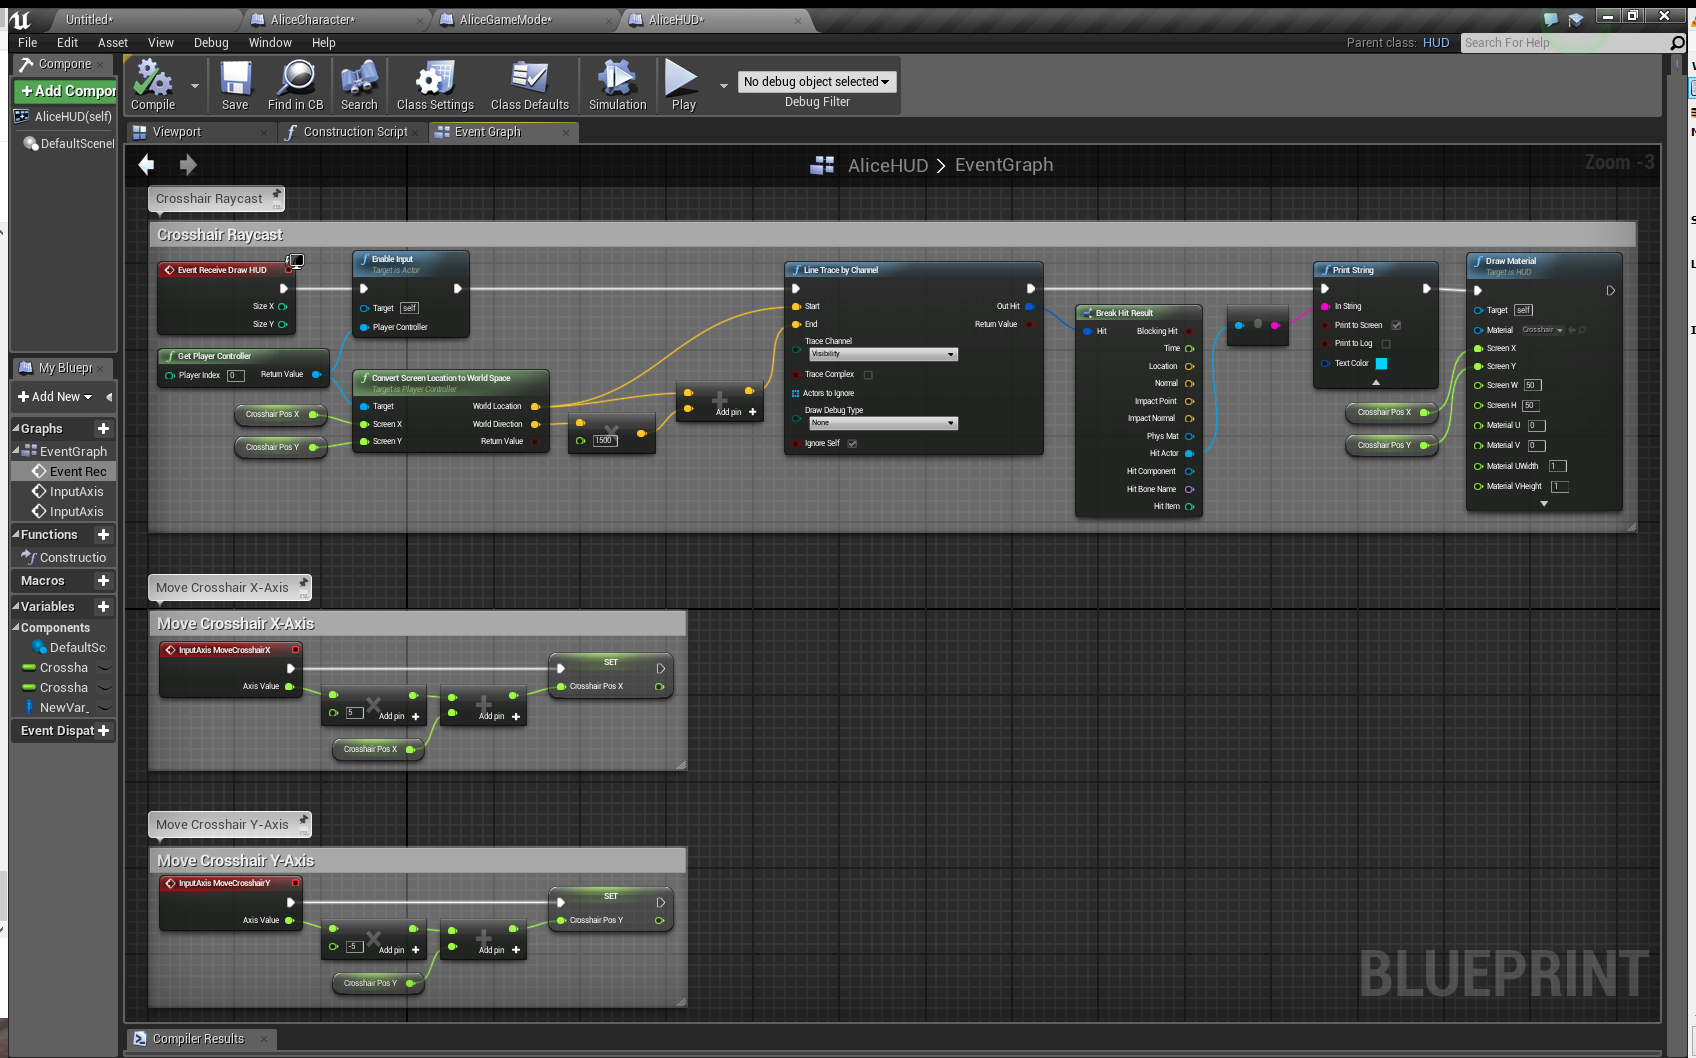The height and width of the screenshot is (1058, 1696).
Task: Open the File menu
Action: tap(28, 43)
